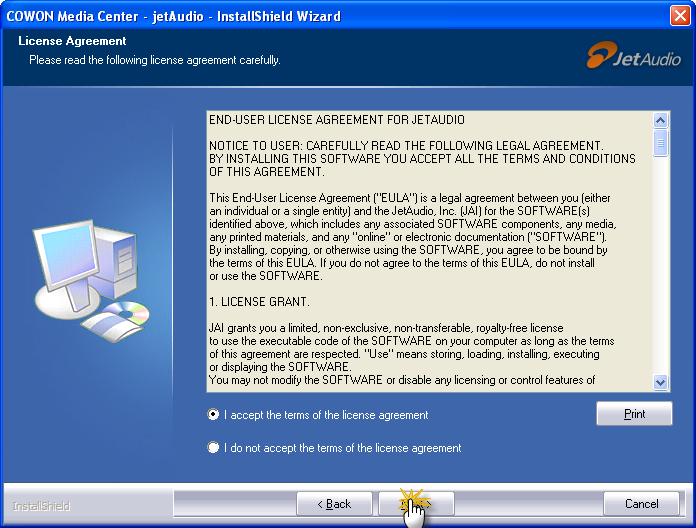Click 'or displaying the SOFTWARE.' line
This screenshot has width=696, height=528.
pyautogui.click(x=280, y=367)
